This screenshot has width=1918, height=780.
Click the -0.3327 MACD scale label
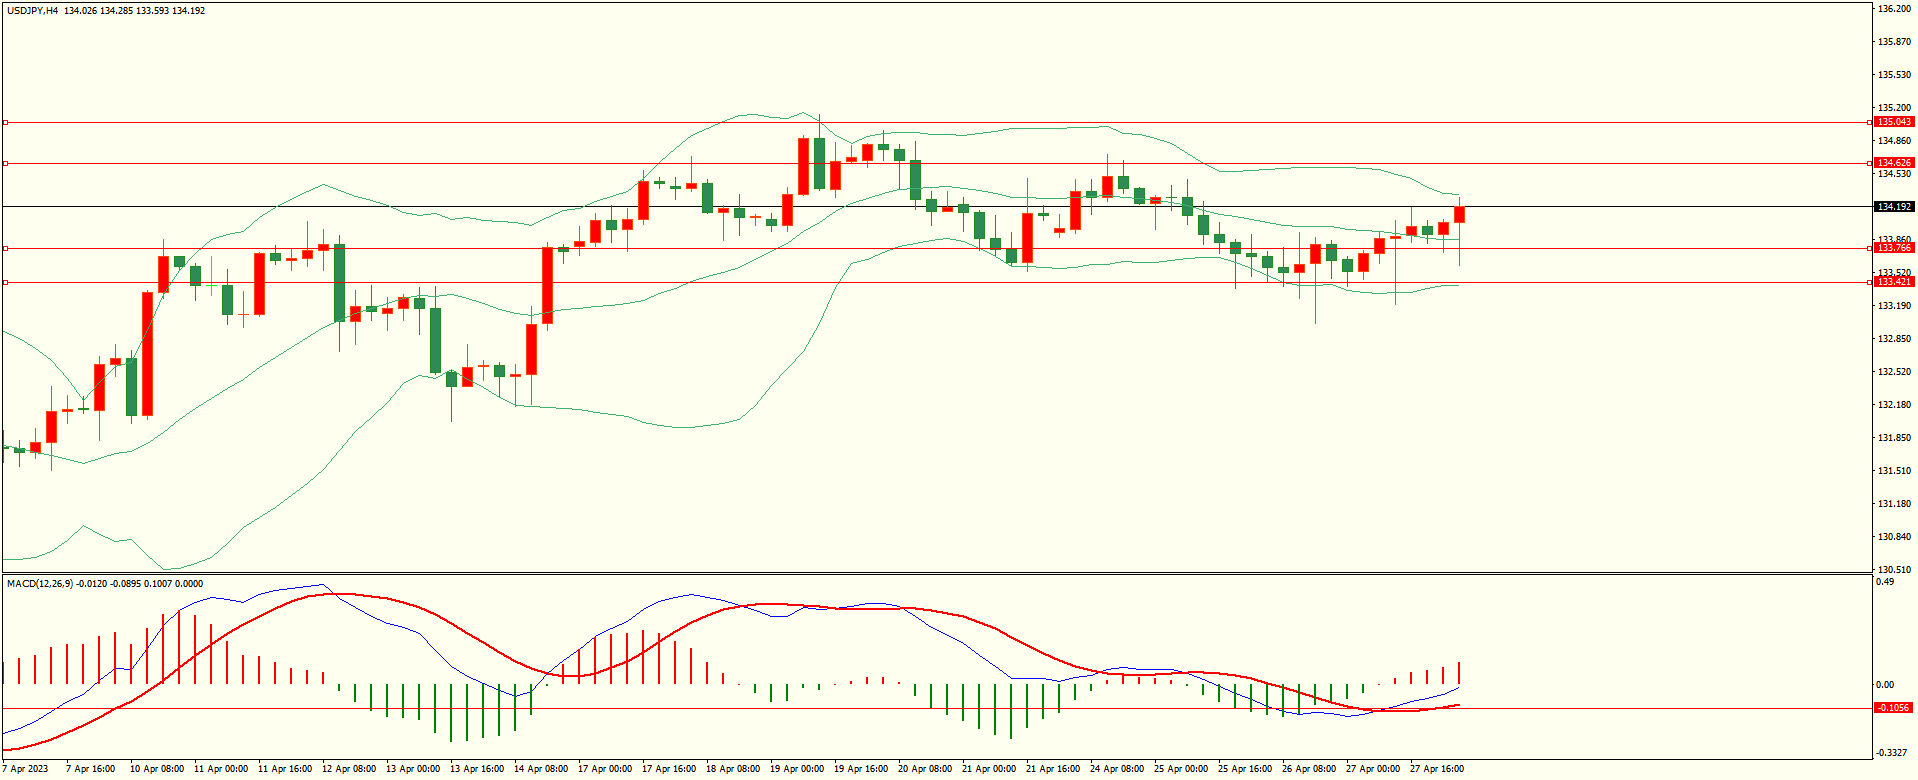tap(1891, 753)
